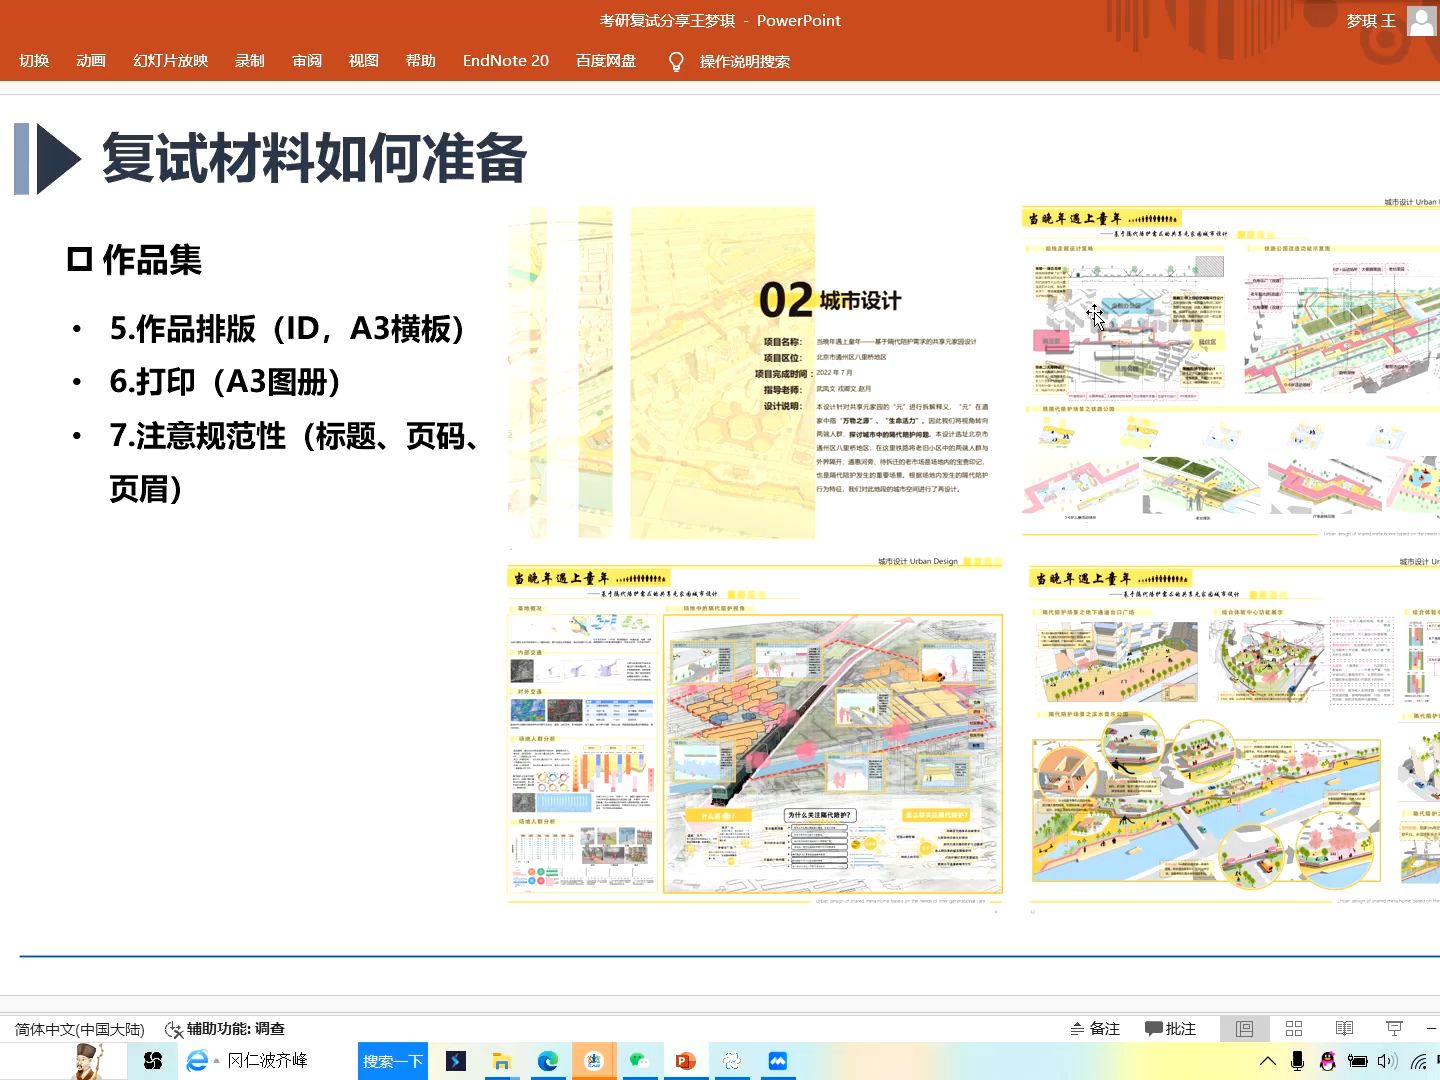Open Microsoft Edge from taskbar
Screen dimensions: 1440x1080
point(548,1061)
